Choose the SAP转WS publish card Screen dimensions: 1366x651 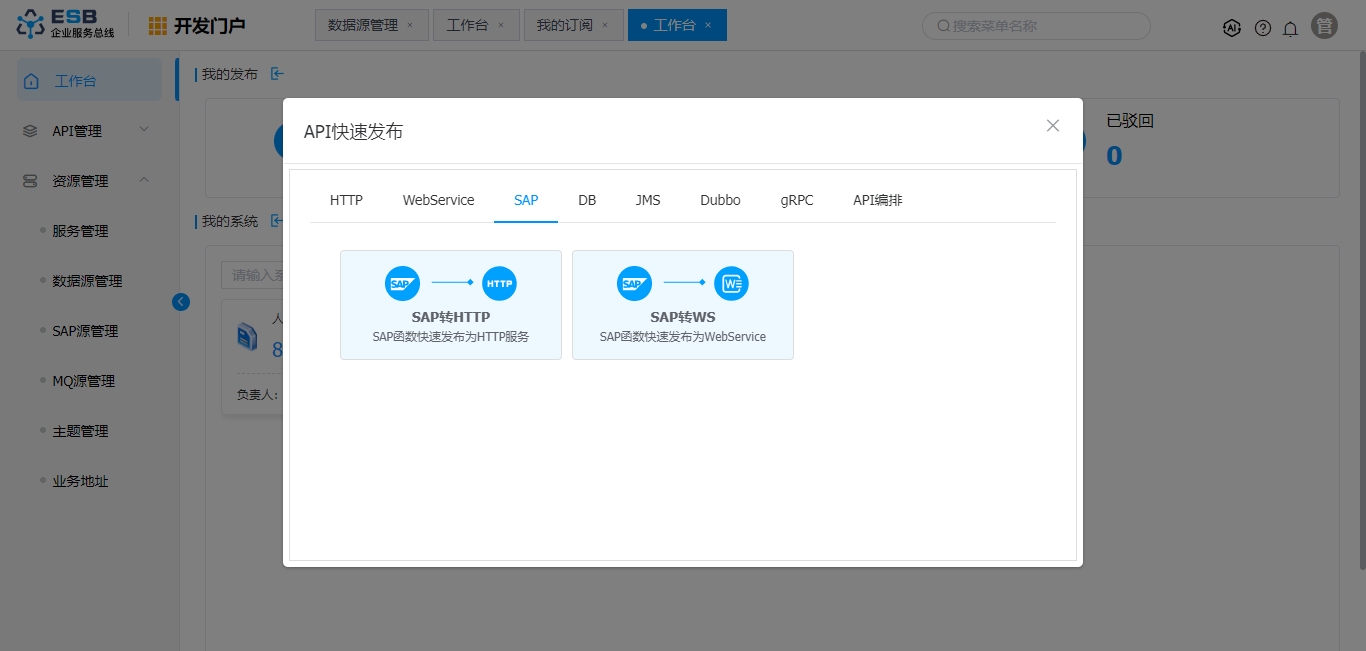(682, 305)
